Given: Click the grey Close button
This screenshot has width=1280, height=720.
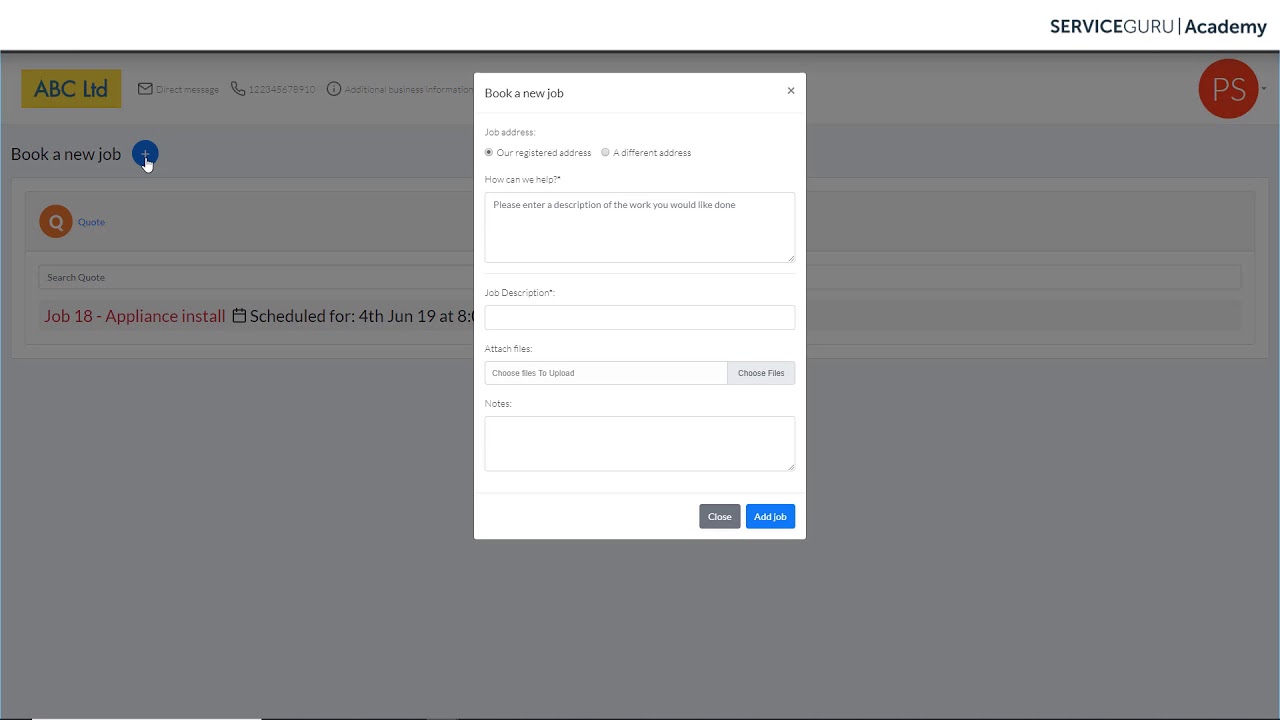Looking at the screenshot, I should click(720, 517).
